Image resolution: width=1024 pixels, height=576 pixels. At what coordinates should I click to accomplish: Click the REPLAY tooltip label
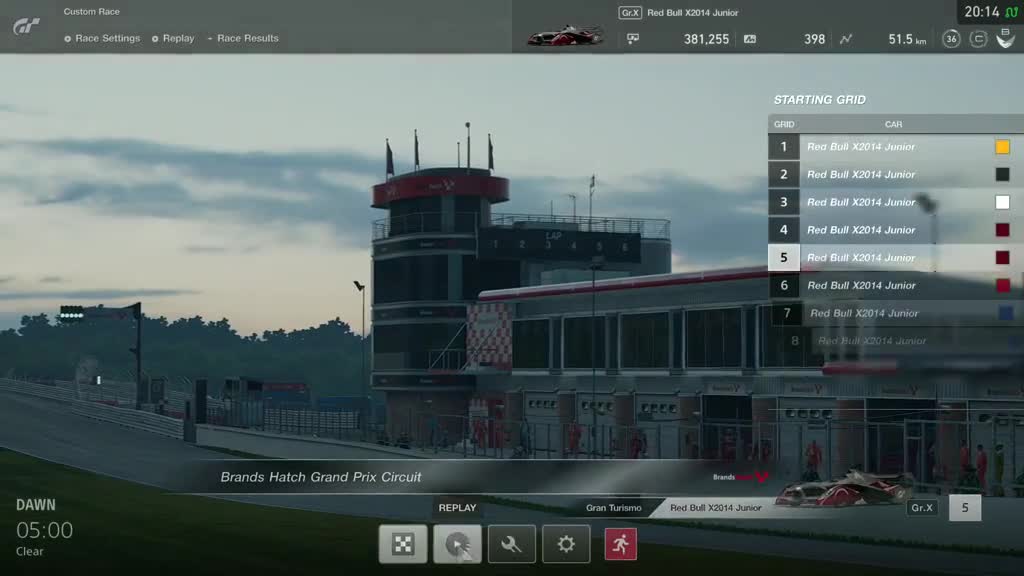tap(457, 507)
